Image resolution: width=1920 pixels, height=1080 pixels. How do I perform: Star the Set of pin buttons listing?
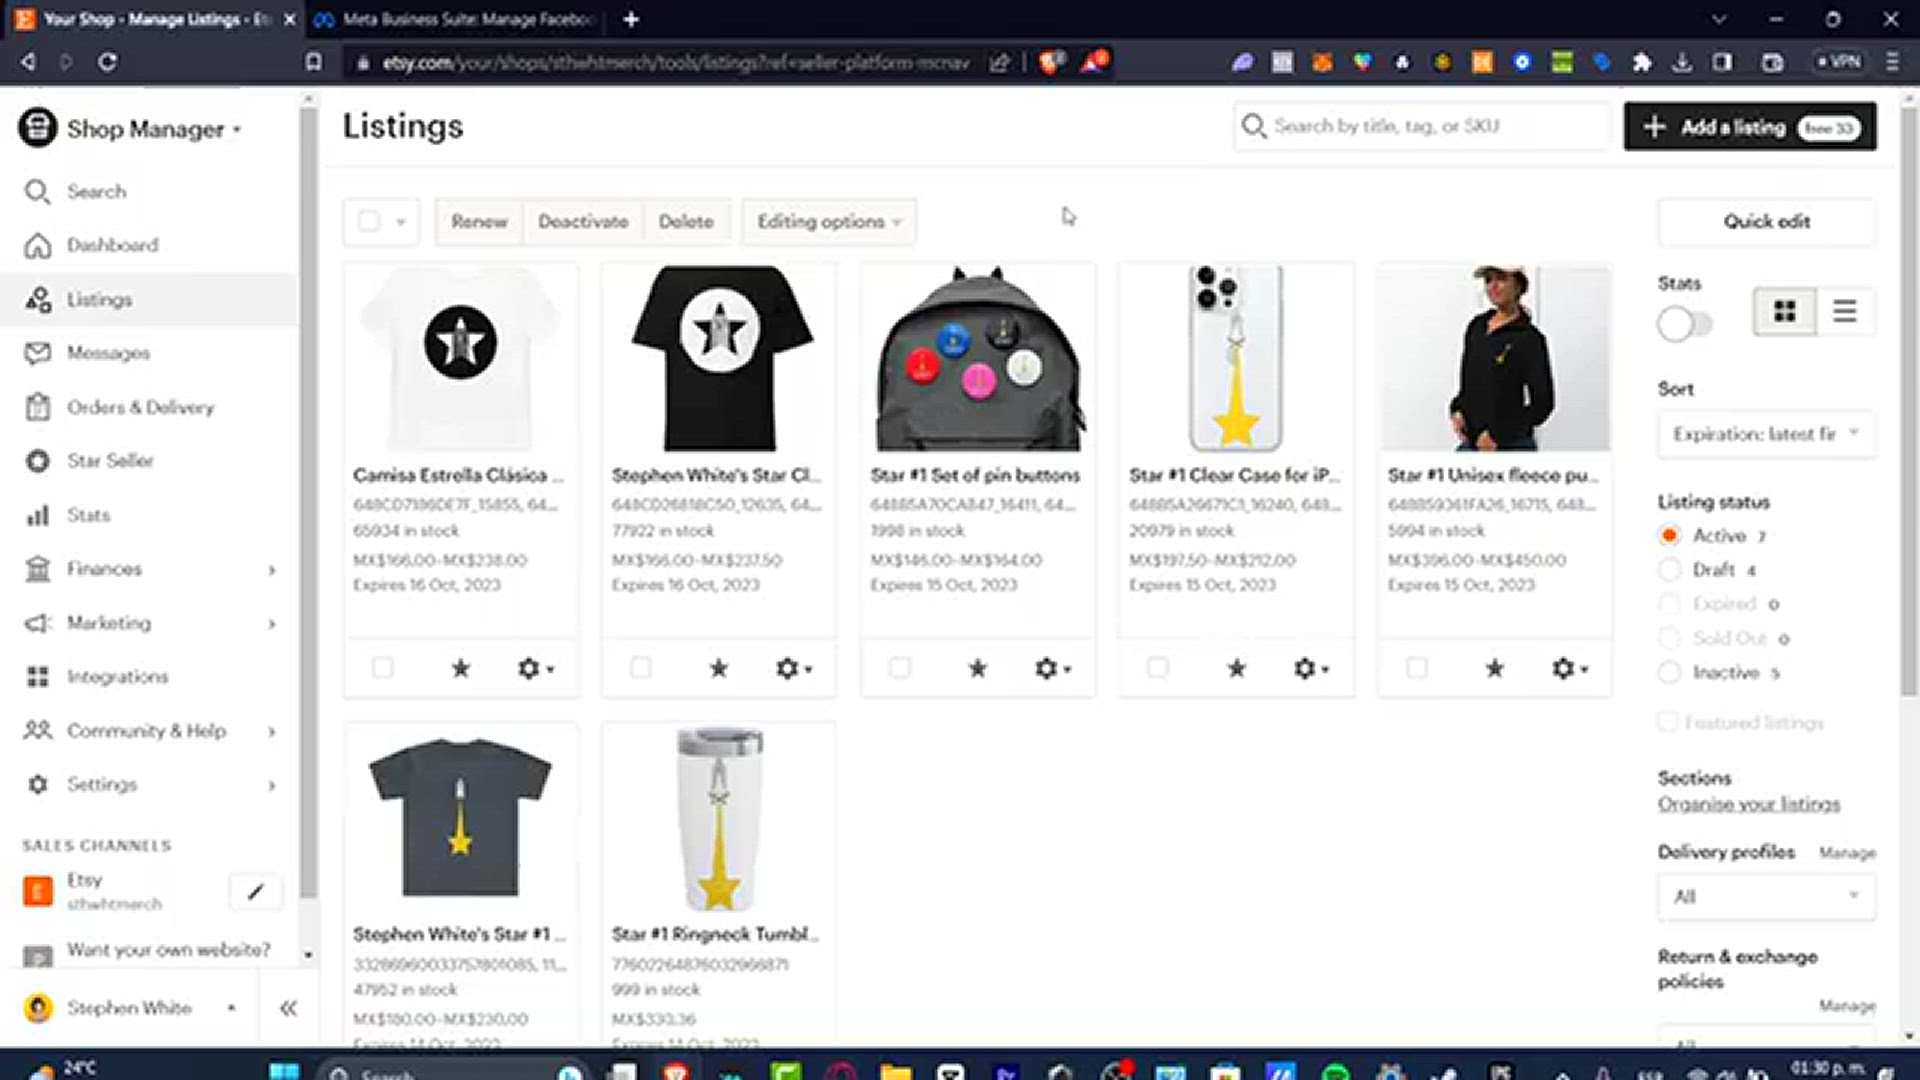click(x=978, y=668)
